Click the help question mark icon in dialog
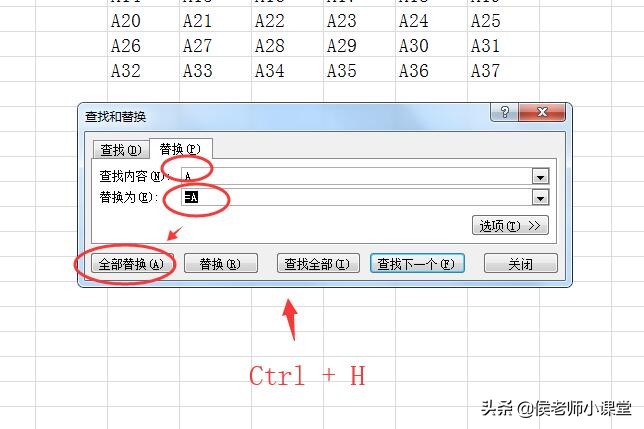 click(x=504, y=112)
